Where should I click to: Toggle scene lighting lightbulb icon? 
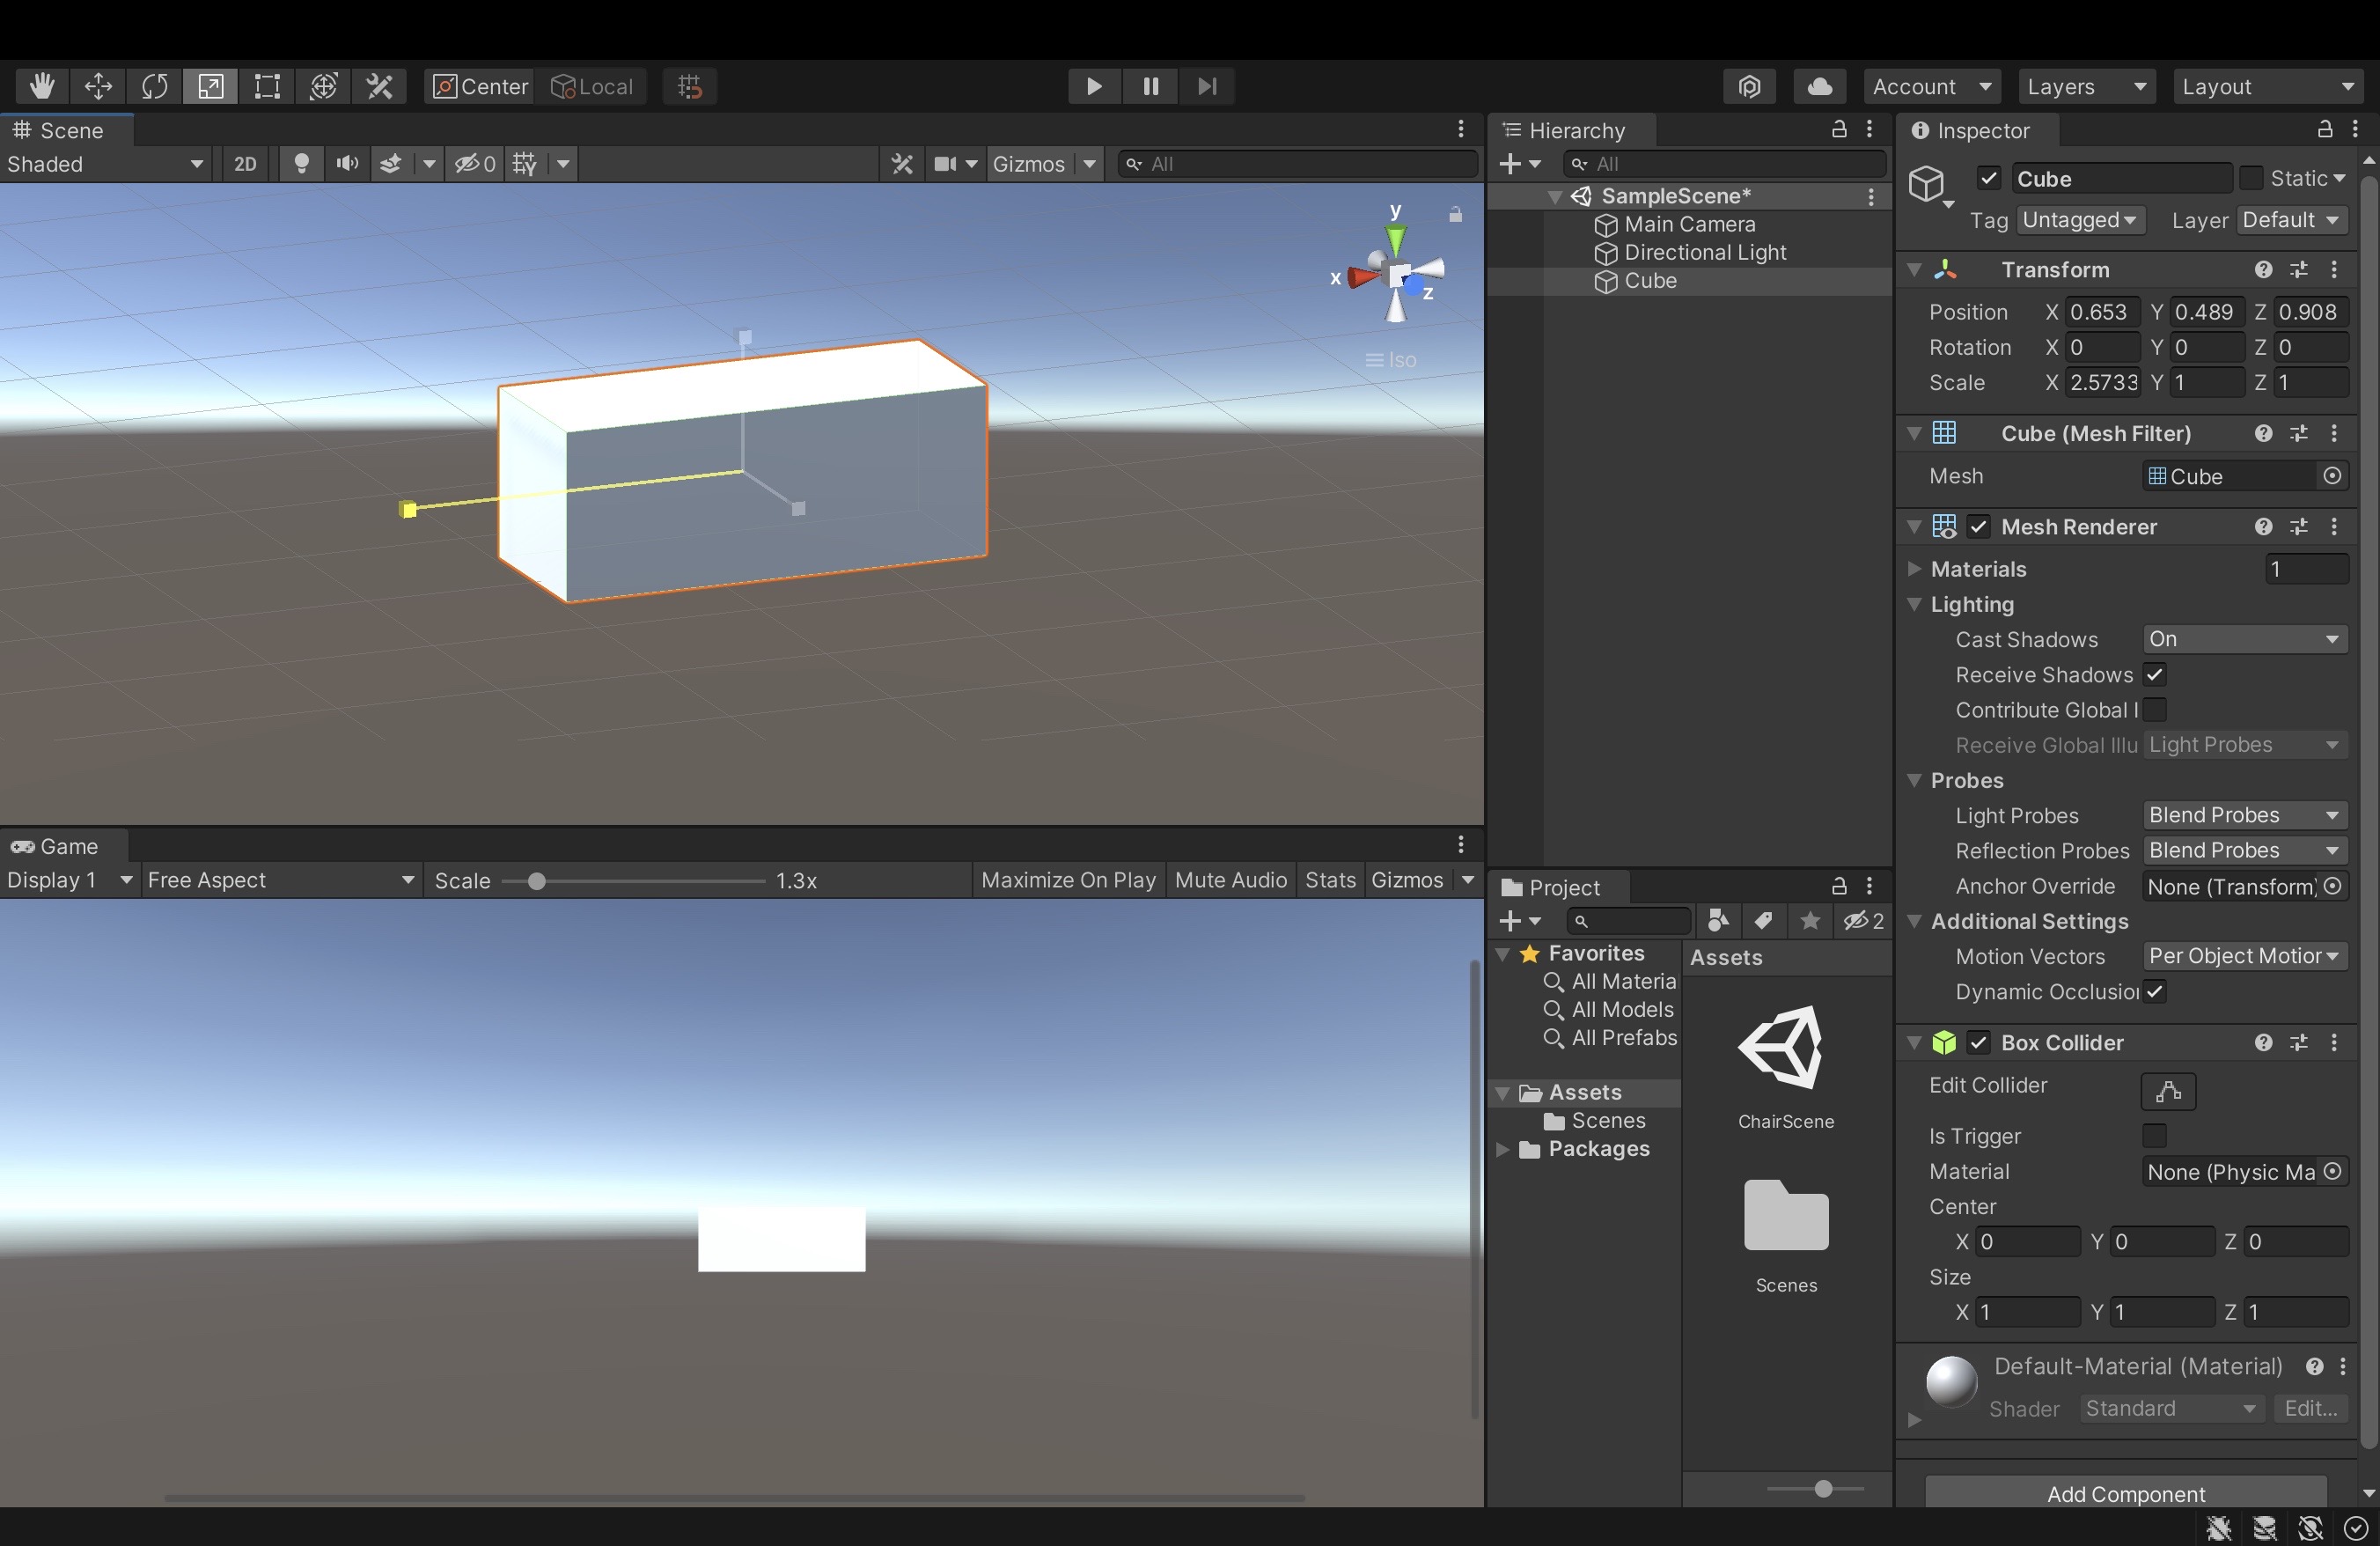click(x=301, y=164)
